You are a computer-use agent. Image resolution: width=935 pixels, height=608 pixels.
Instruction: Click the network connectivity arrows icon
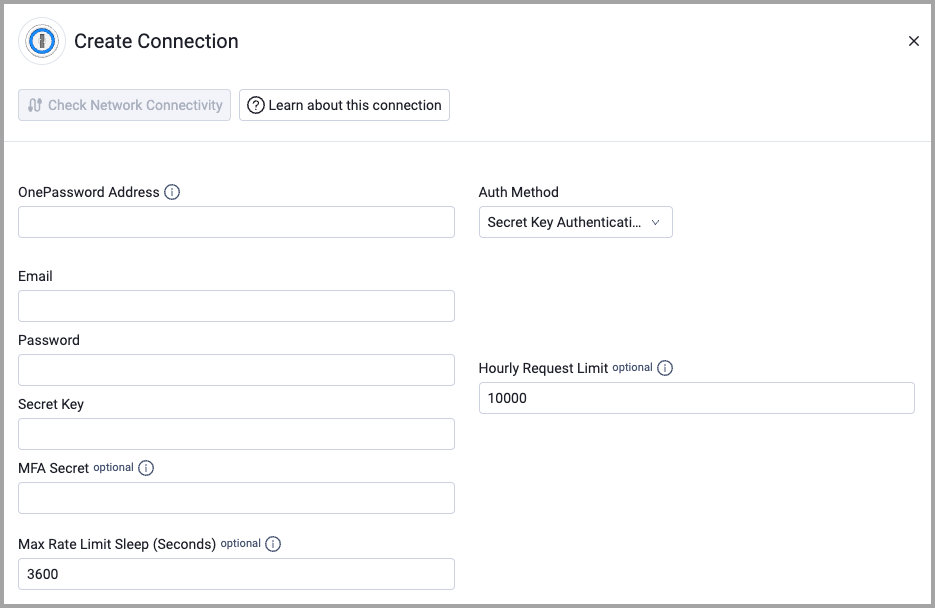point(35,105)
